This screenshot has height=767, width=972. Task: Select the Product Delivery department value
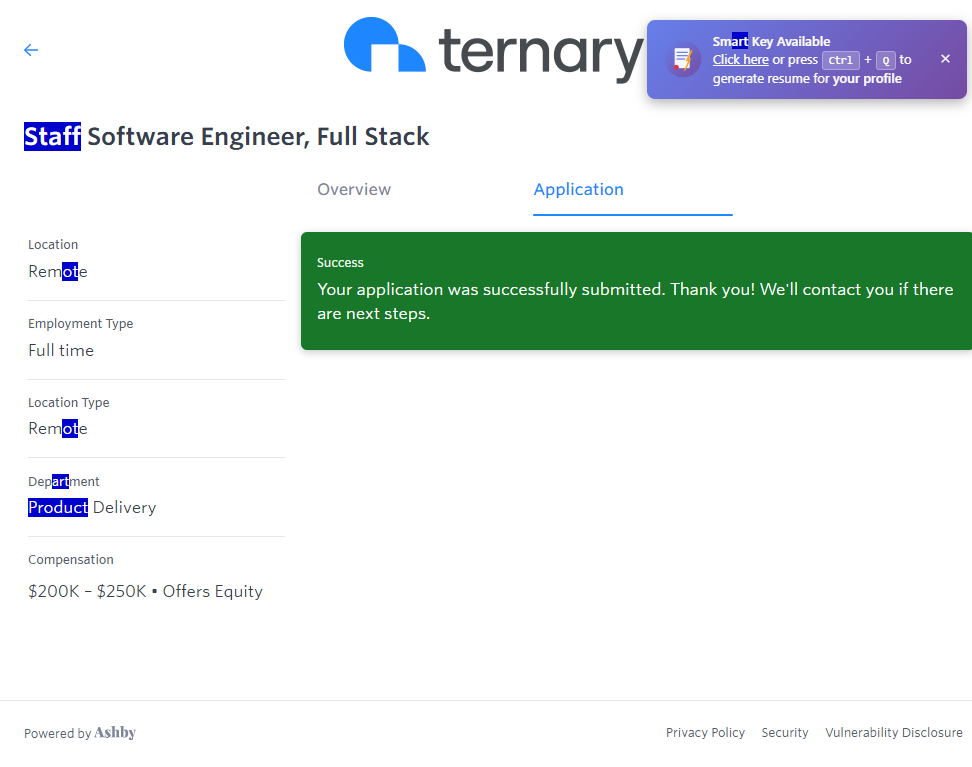point(92,508)
